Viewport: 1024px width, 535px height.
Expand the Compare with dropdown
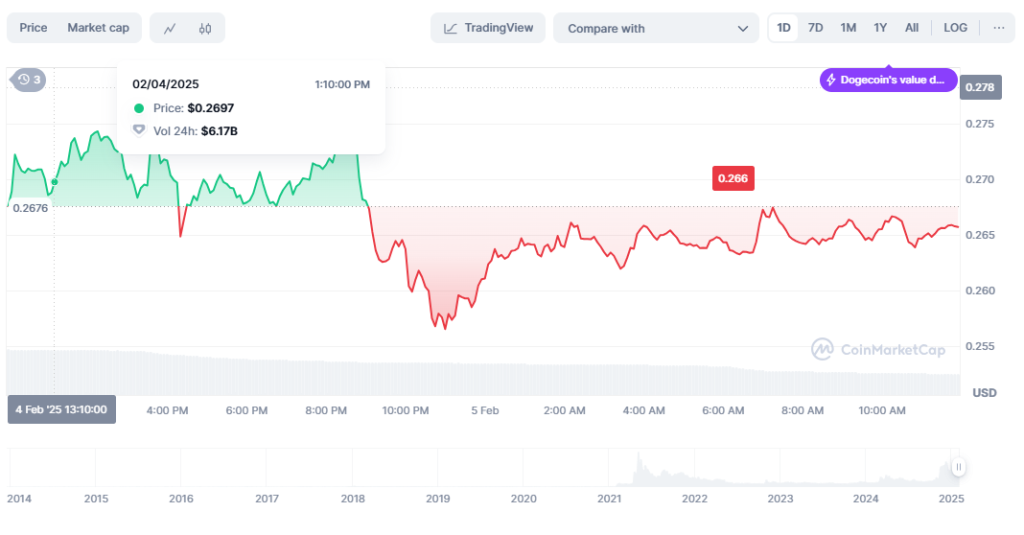tap(657, 28)
